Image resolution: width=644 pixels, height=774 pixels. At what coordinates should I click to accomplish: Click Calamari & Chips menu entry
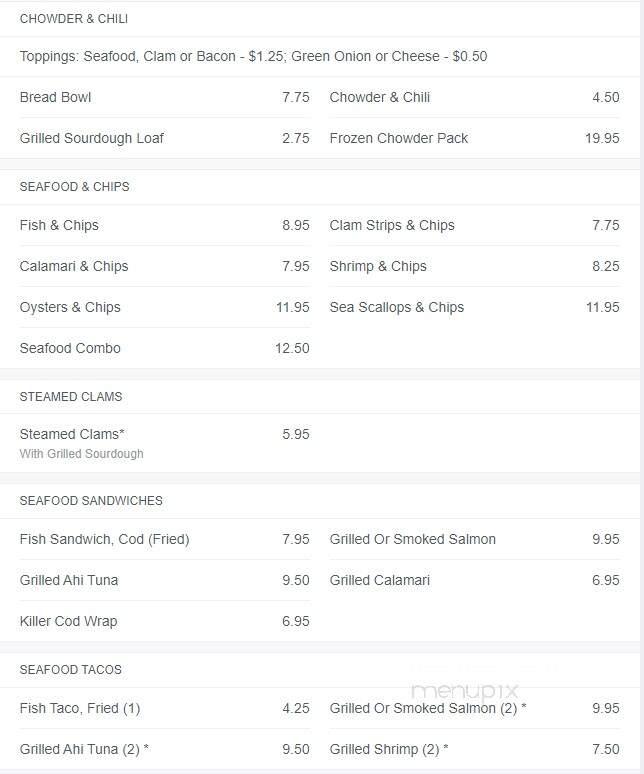[164, 266]
